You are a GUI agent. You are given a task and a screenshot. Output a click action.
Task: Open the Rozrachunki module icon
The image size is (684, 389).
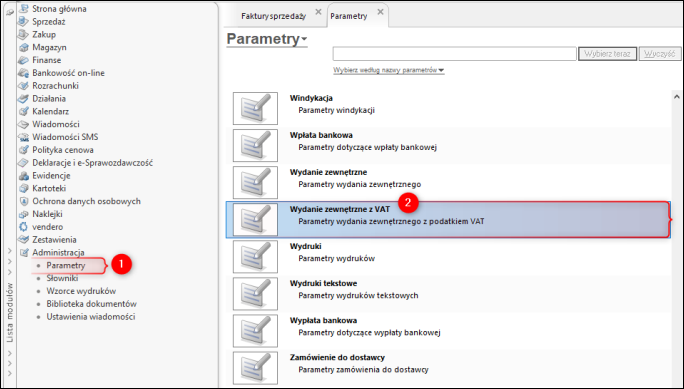(x=23, y=86)
